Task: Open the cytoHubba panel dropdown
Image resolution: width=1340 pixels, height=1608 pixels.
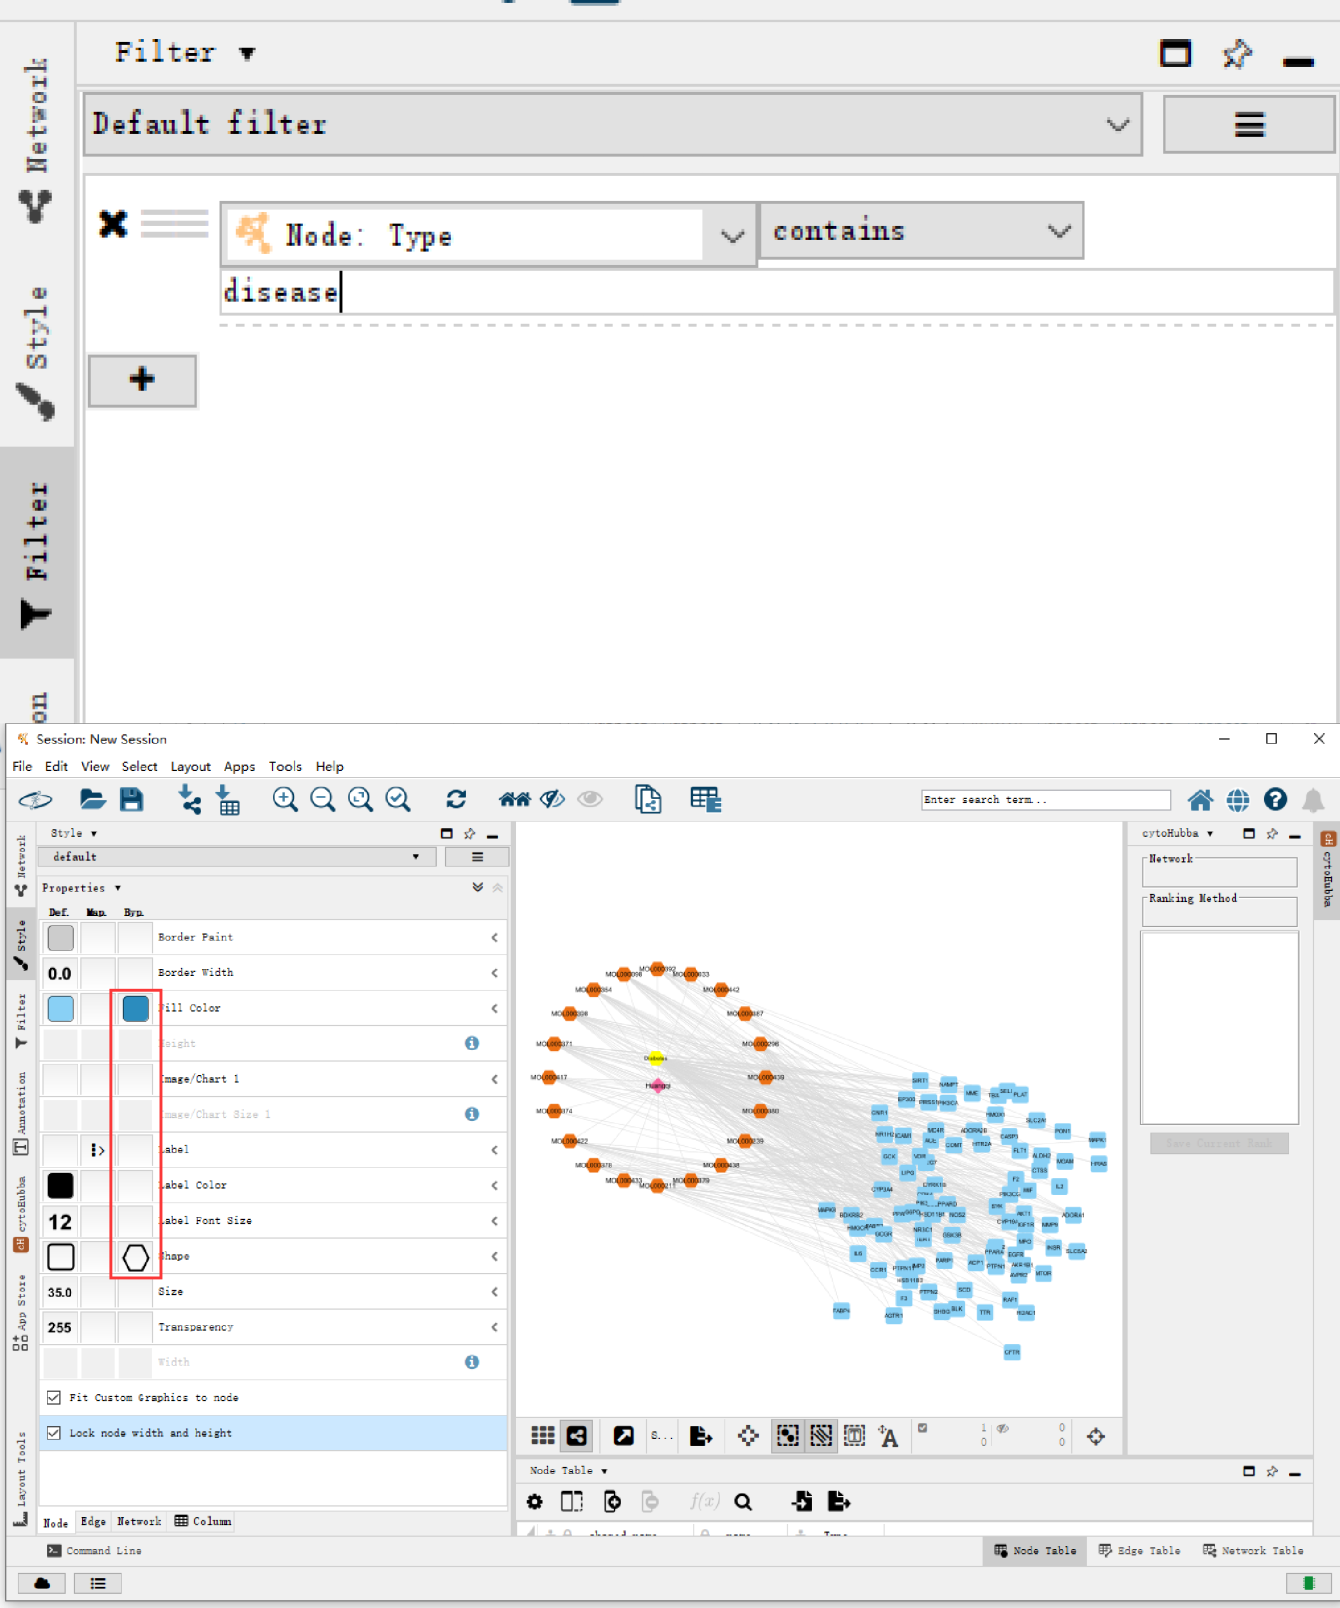Action: 1210,833
